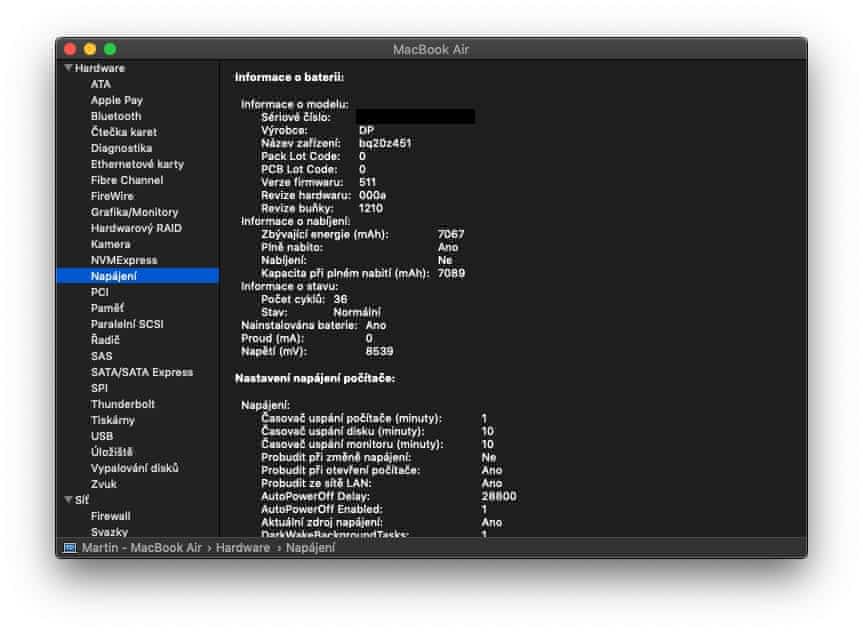Select USB in the sidebar
This screenshot has width=863, height=632.
point(102,436)
